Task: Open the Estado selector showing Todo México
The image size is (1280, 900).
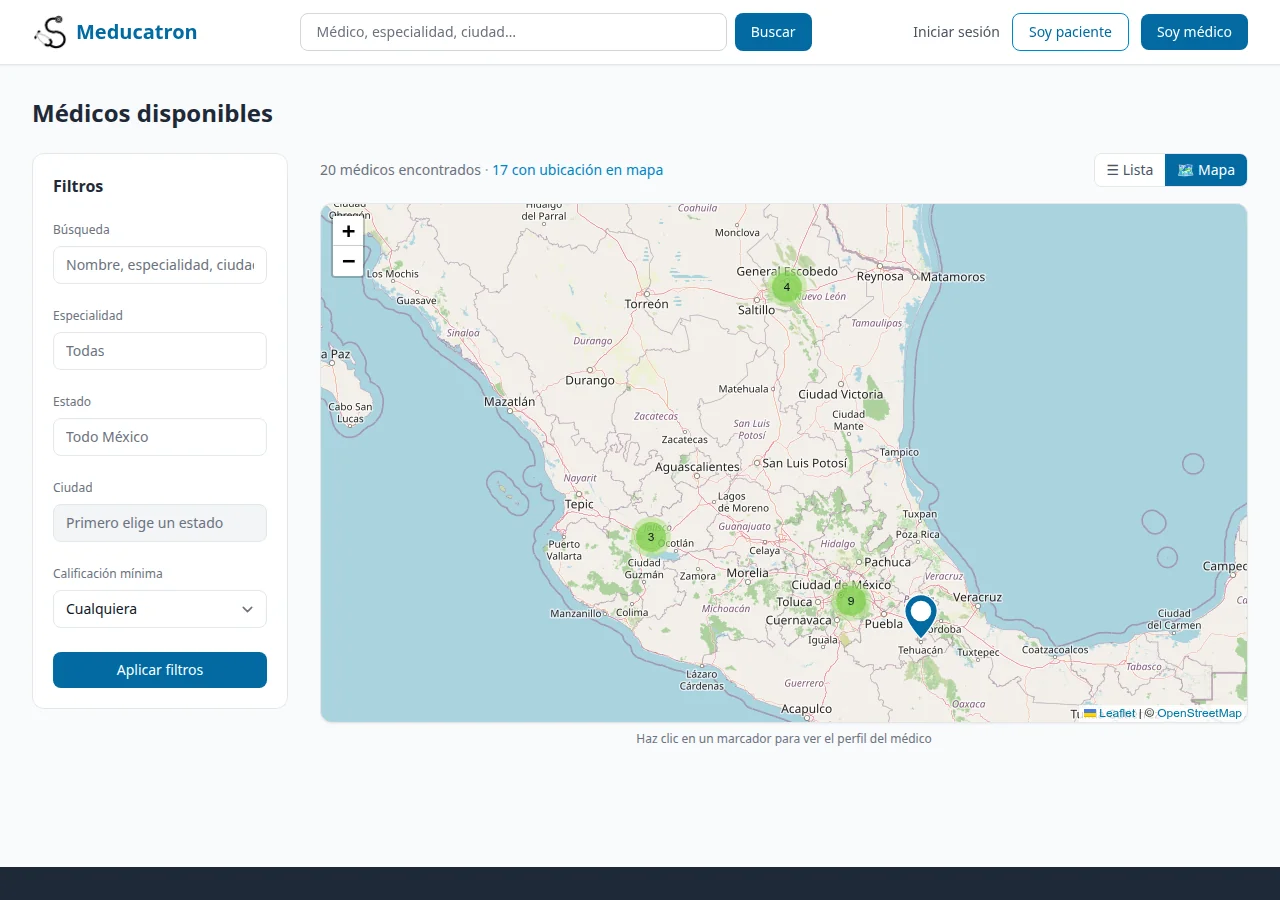Action: (x=160, y=437)
